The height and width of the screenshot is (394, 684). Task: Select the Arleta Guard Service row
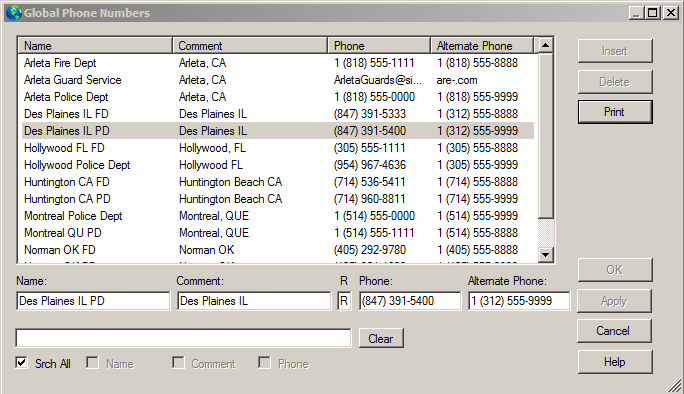(277, 80)
